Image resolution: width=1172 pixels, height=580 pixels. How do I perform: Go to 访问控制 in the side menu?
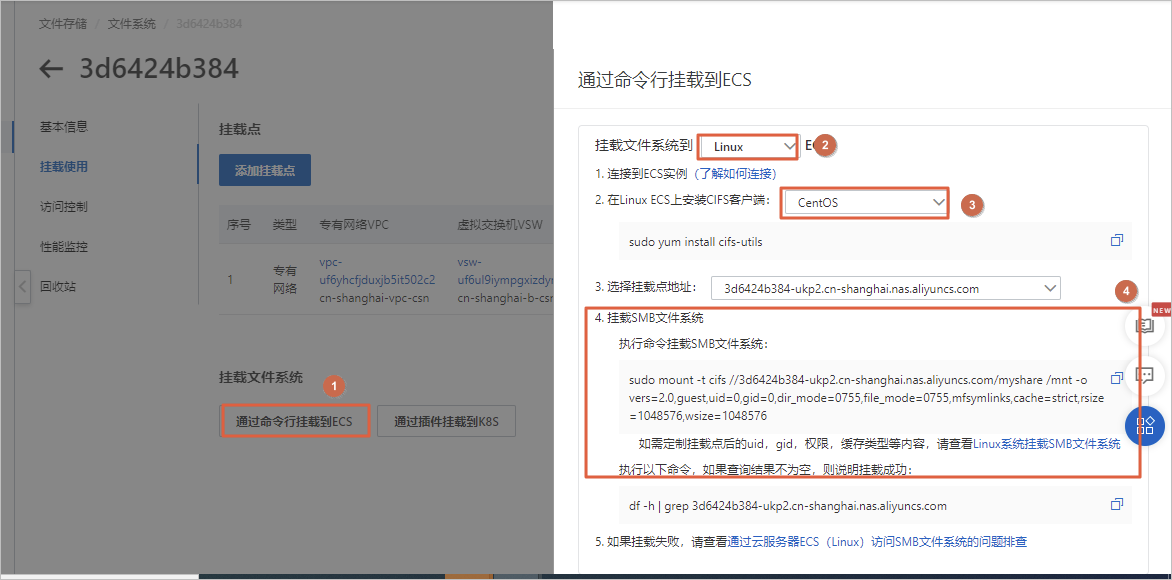pyautogui.click(x=64, y=207)
